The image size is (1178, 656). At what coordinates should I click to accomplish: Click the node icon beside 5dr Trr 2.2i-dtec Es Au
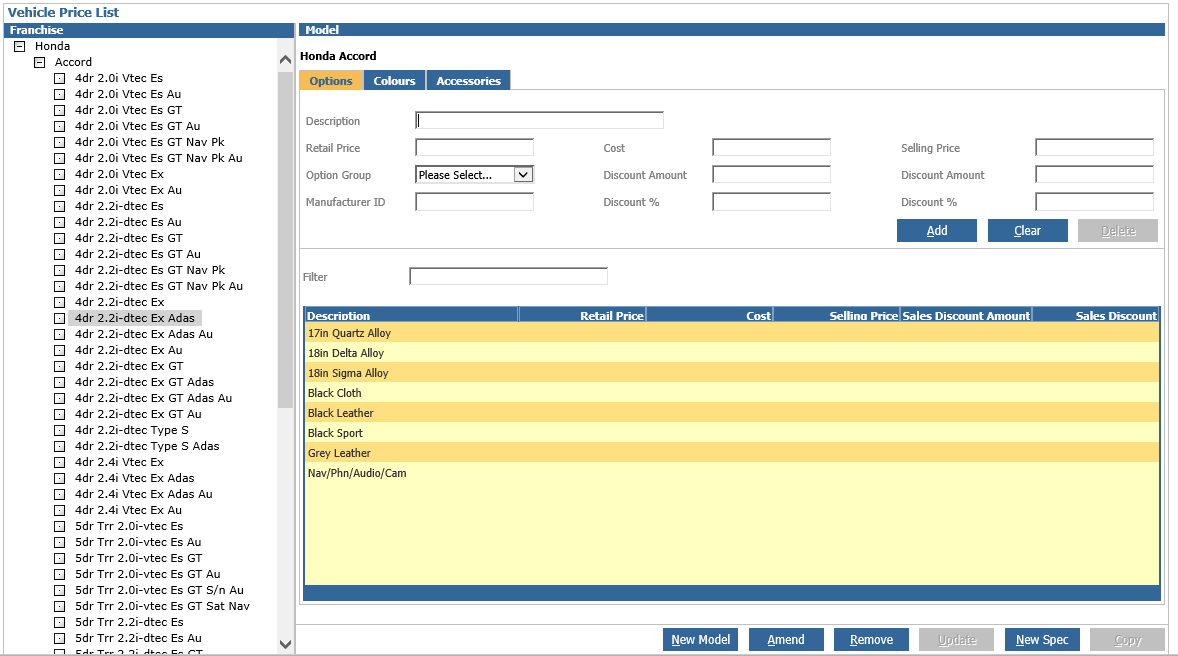59,639
